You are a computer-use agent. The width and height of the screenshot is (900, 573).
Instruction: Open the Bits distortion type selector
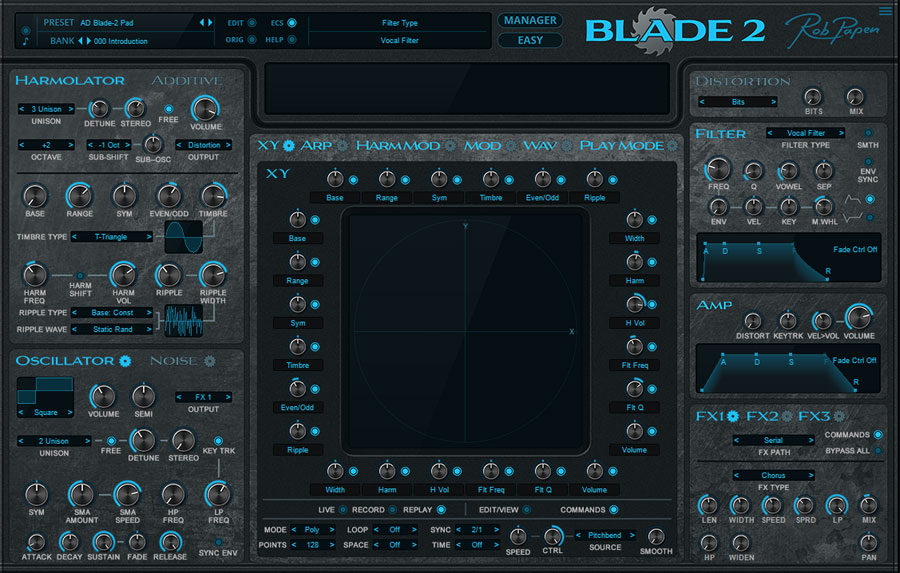pos(738,102)
